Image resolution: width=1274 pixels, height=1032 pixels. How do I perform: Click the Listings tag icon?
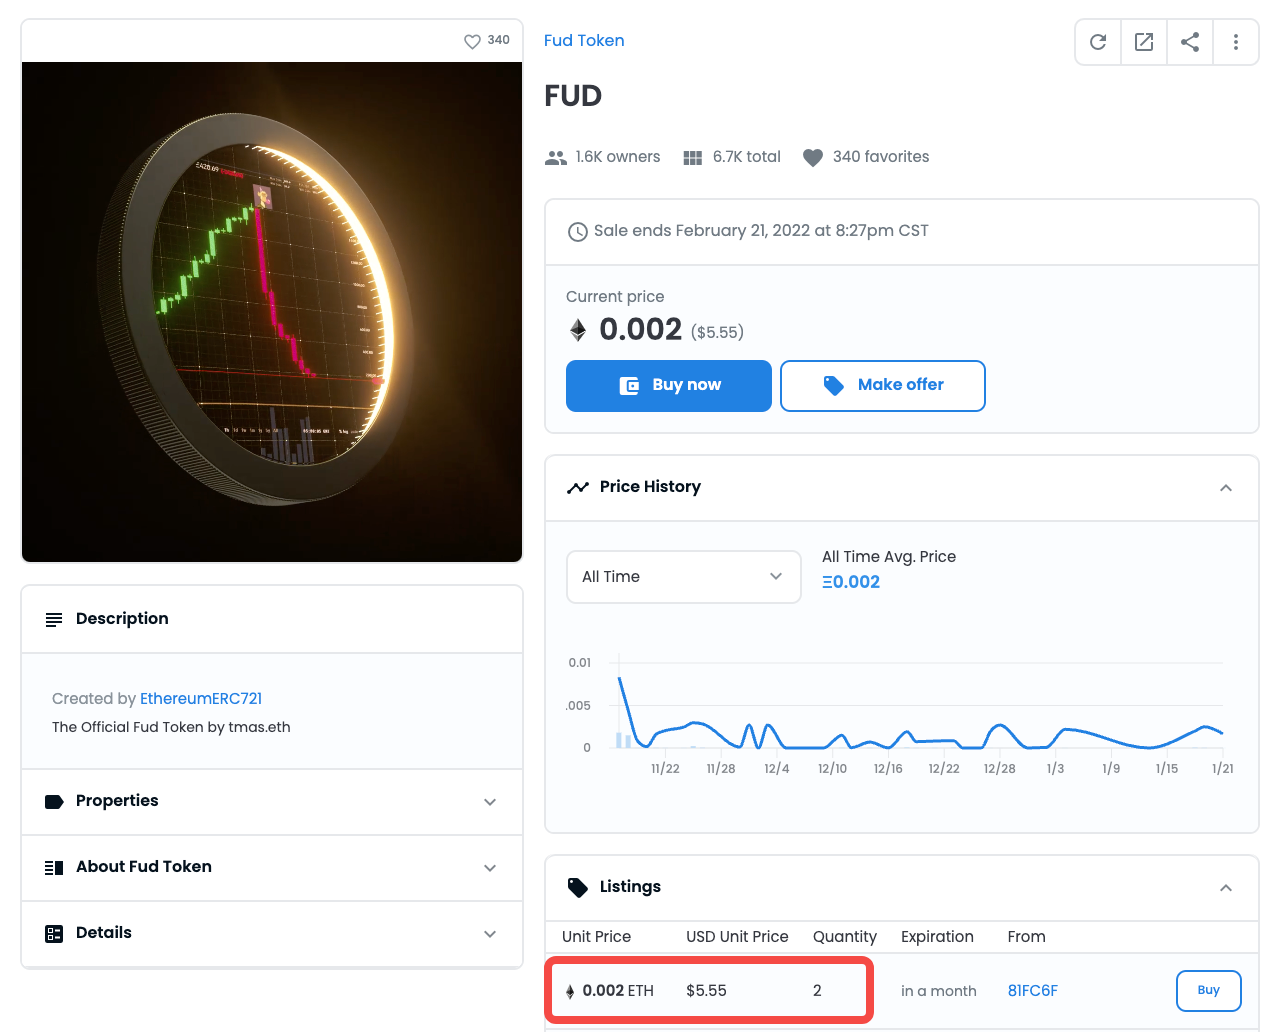tap(578, 887)
